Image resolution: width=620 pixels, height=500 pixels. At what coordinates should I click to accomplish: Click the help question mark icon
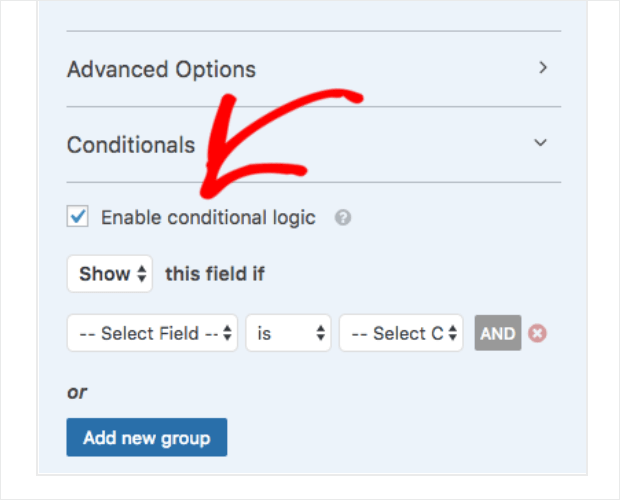click(343, 217)
